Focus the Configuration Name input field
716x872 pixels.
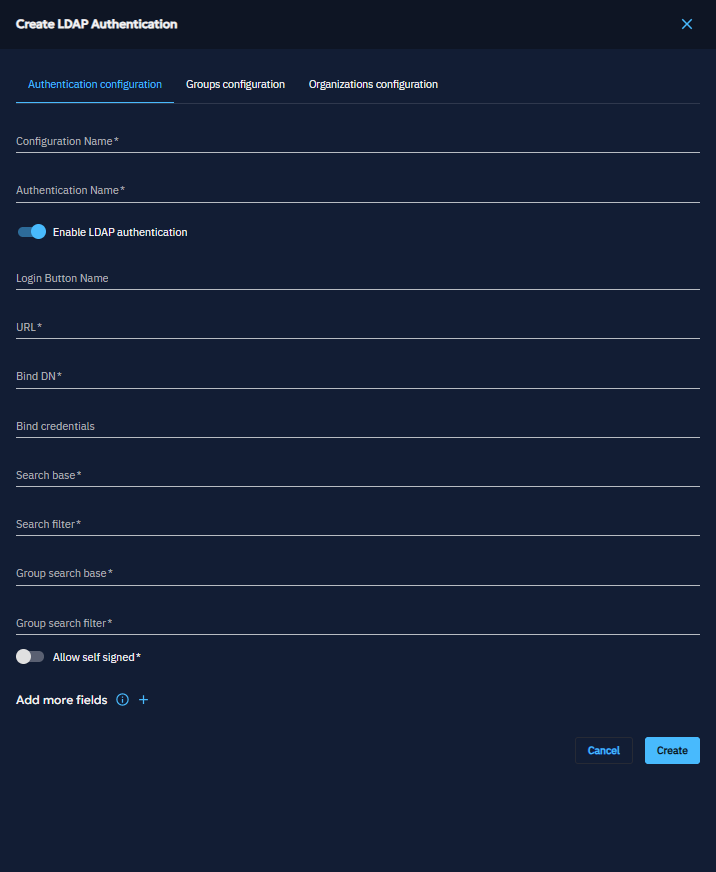tap(357, 141)
